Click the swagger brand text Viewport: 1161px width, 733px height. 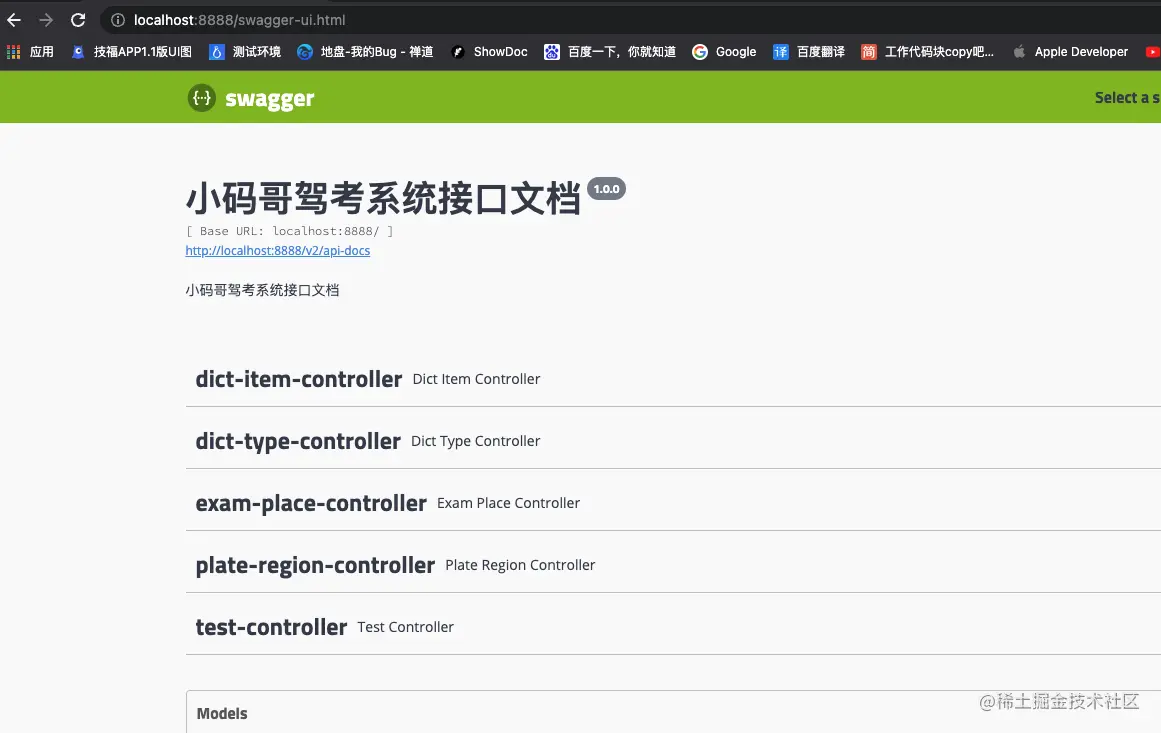270,99
